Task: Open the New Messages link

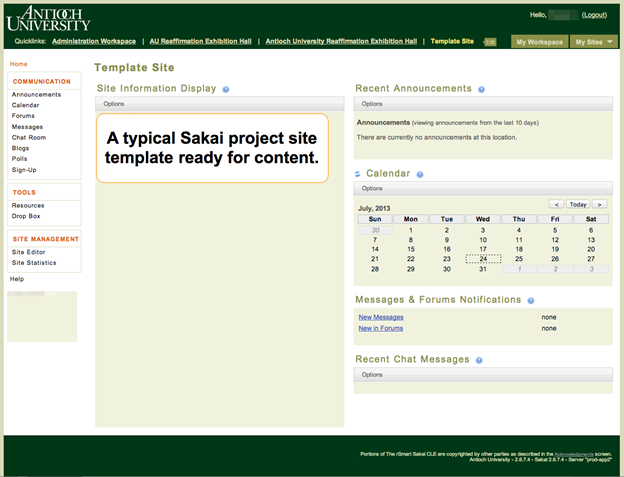Action: tap(381, 317)
